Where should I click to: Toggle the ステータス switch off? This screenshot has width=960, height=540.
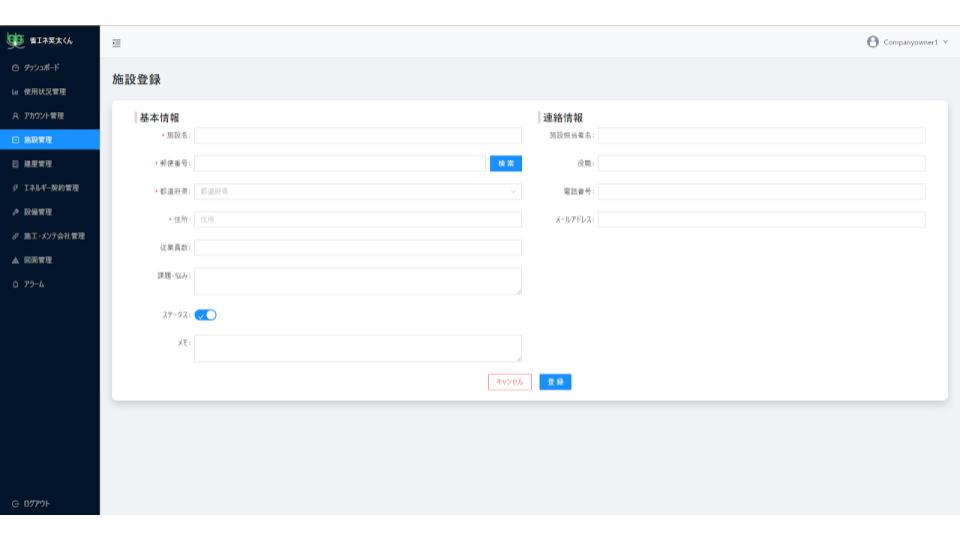(205, 315)
